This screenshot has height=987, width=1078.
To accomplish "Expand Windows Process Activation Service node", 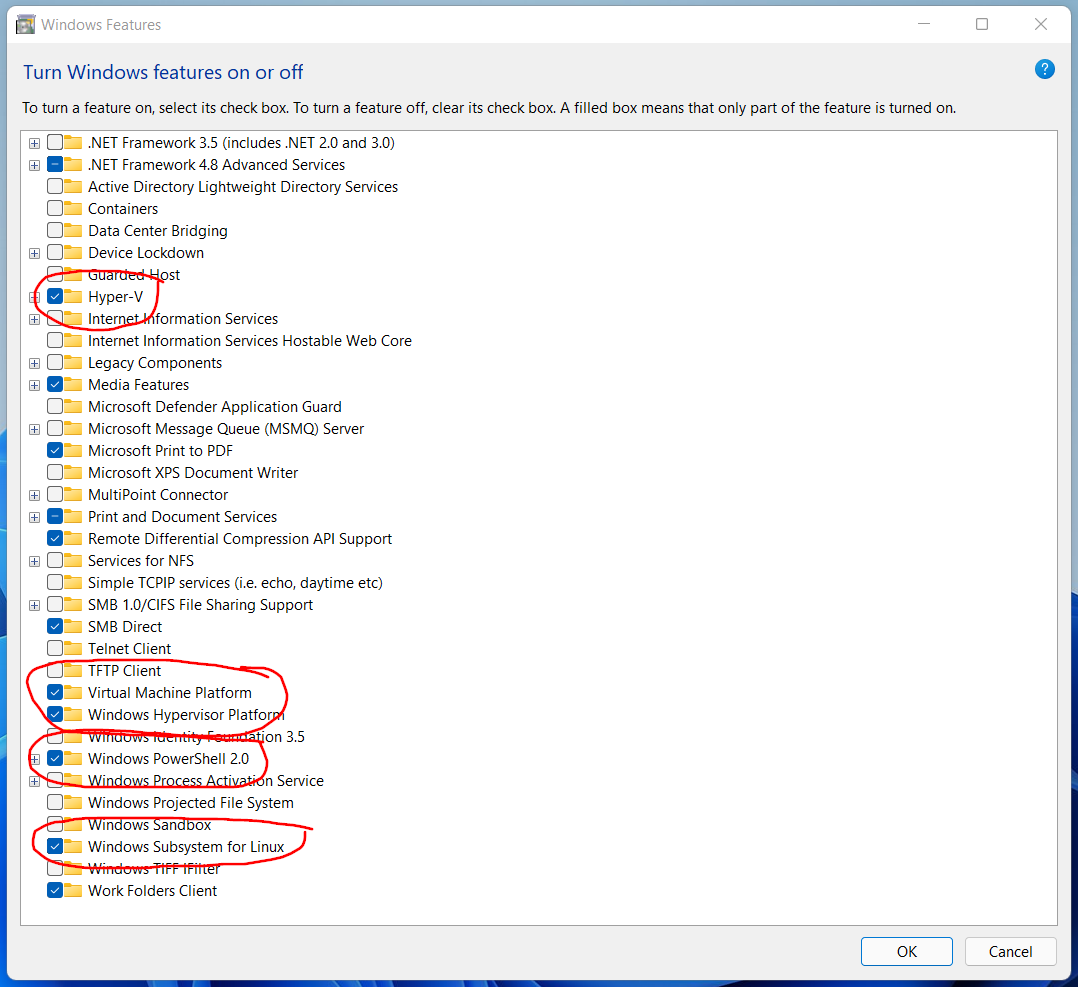I will coord(34,781).
